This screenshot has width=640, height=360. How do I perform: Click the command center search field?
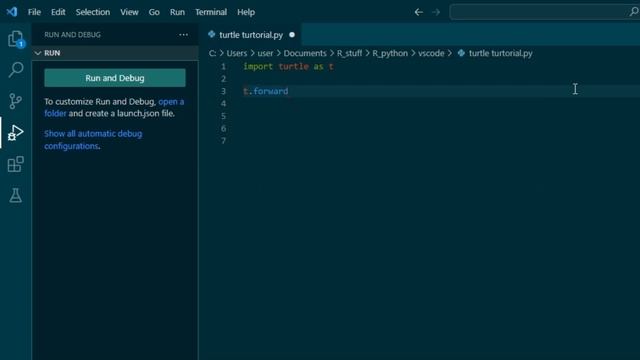click(x=544, y=12)
